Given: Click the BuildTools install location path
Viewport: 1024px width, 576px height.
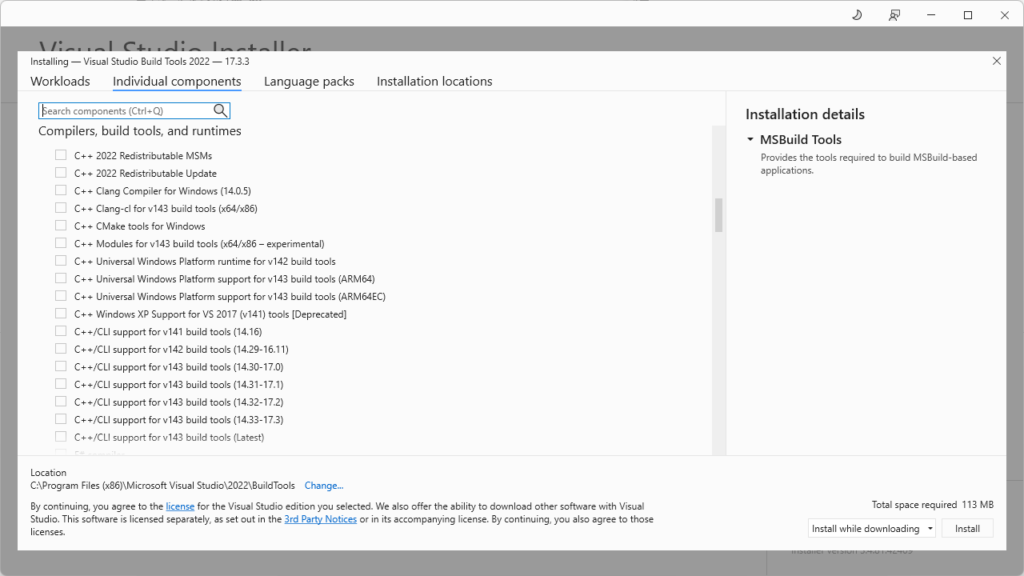Looking at the screenshot, I should (163, 485).
